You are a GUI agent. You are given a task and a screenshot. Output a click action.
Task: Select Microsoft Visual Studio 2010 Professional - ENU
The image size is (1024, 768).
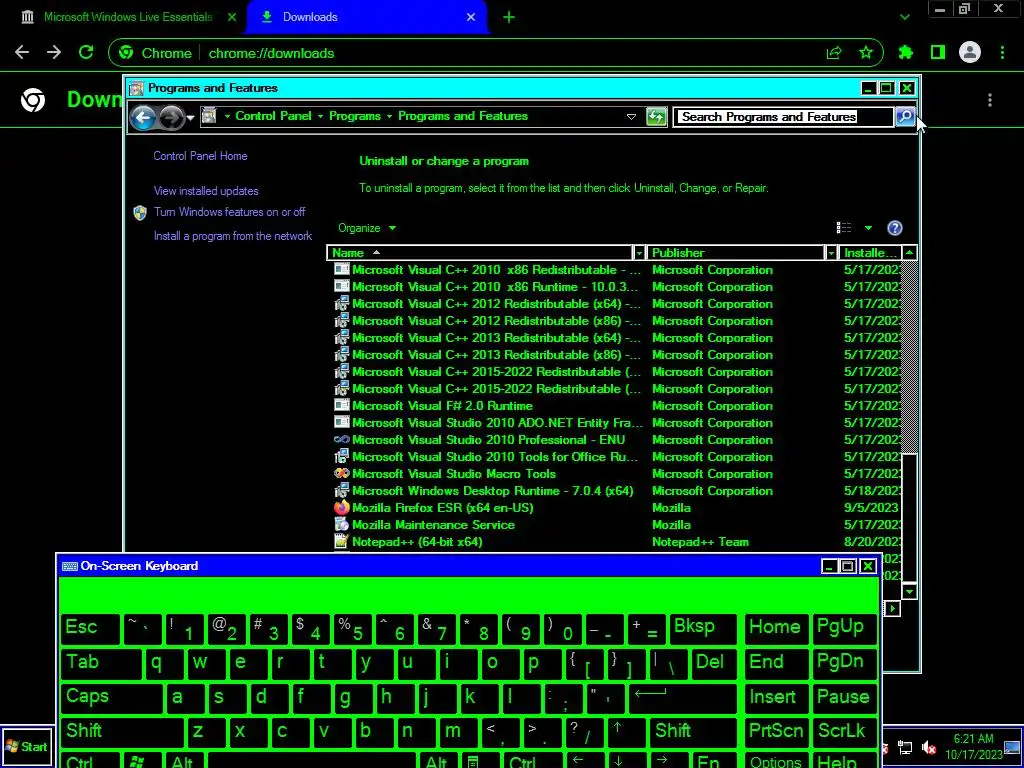click(488, 440)
